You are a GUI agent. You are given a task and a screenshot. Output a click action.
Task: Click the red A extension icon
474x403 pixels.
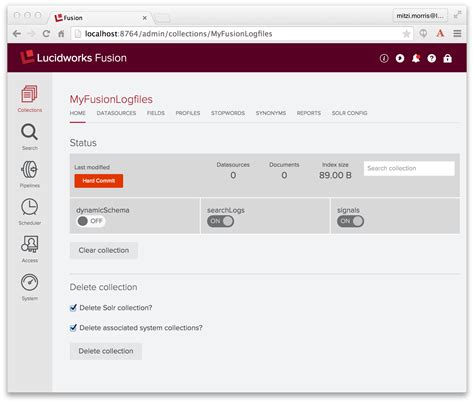[x=440, y=33]
